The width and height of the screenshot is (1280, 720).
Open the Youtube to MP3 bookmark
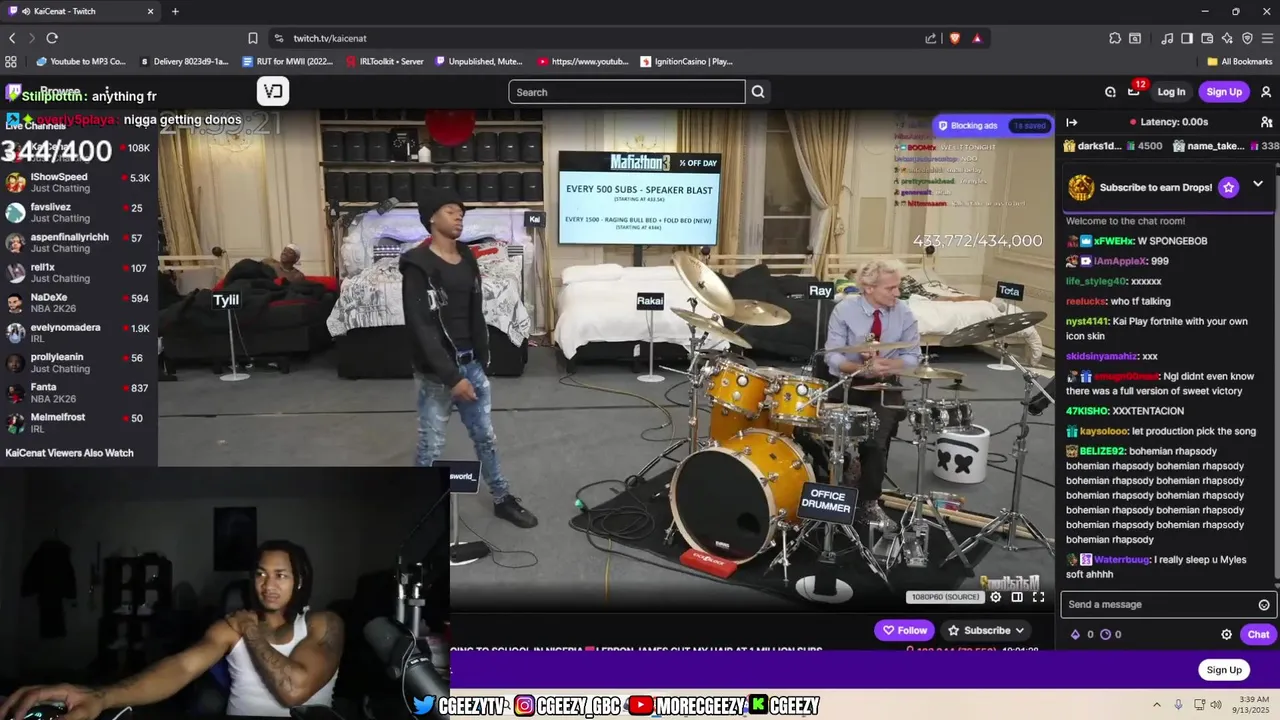82,61
